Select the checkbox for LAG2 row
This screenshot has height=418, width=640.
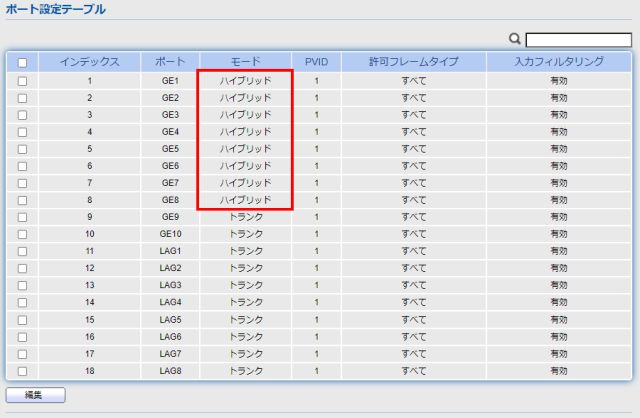[x=22, y=269]
